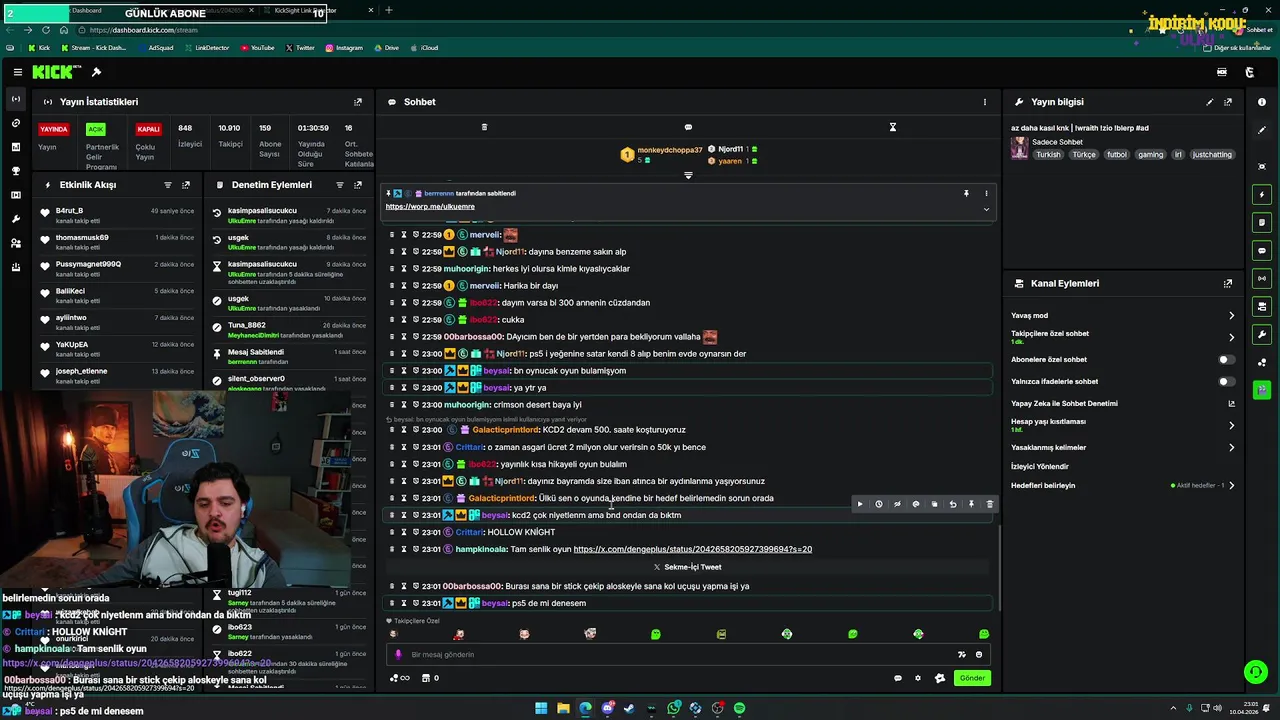Screen dimensions: 1280x720
Task: Delete message via hover toolbar trash icon
Action: click(x=990, y=505)
